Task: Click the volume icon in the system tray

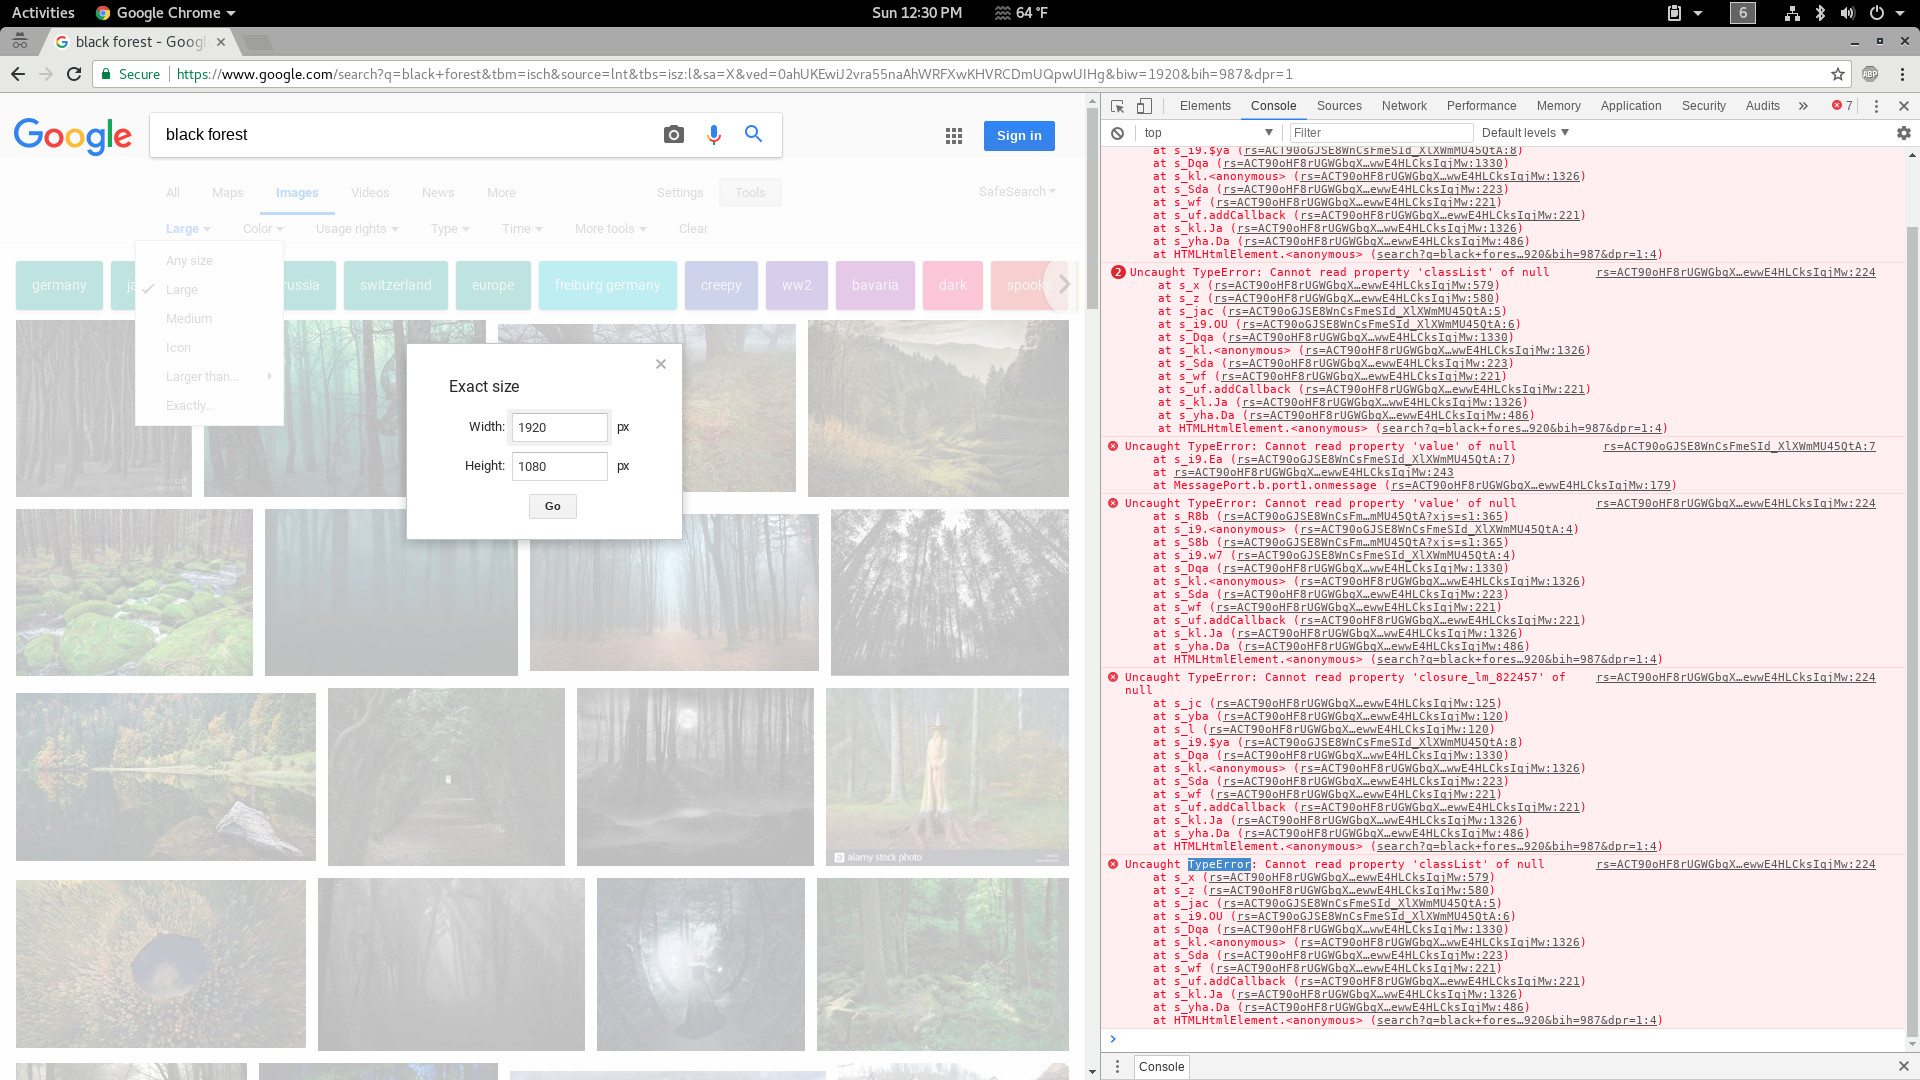Action: (x=1848, y=13)
